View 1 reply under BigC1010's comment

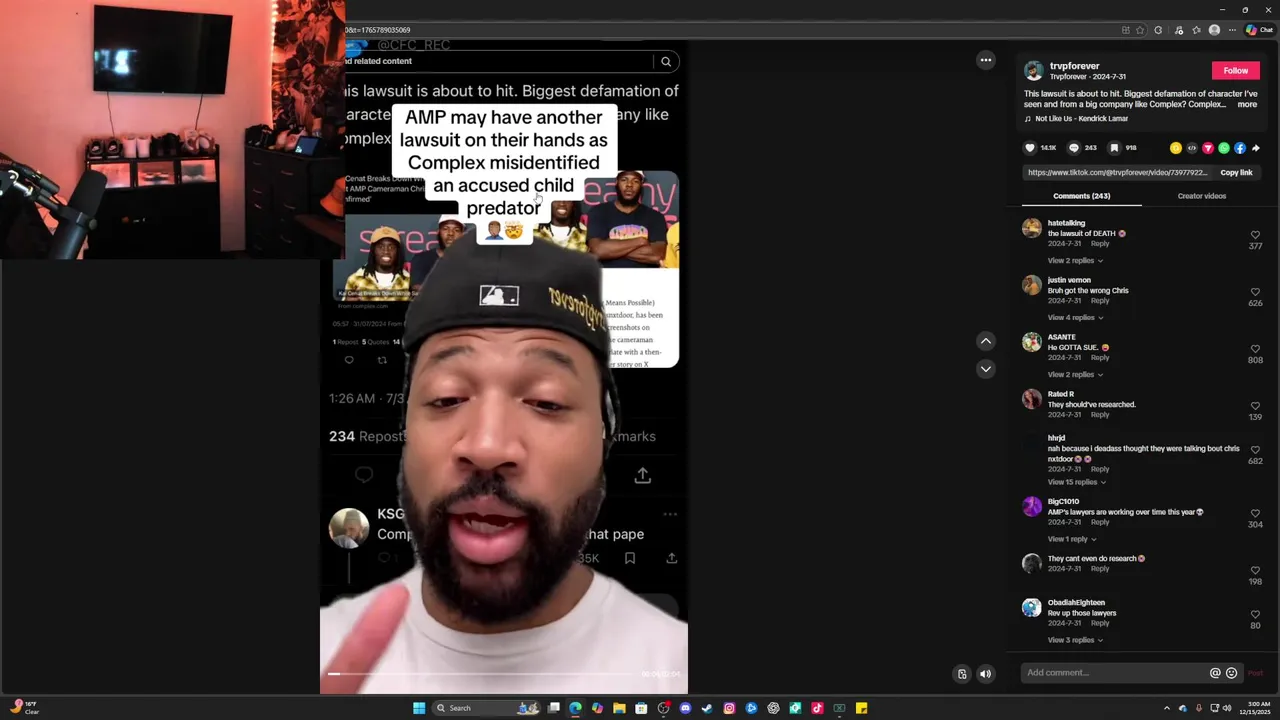click(1072, 539)
